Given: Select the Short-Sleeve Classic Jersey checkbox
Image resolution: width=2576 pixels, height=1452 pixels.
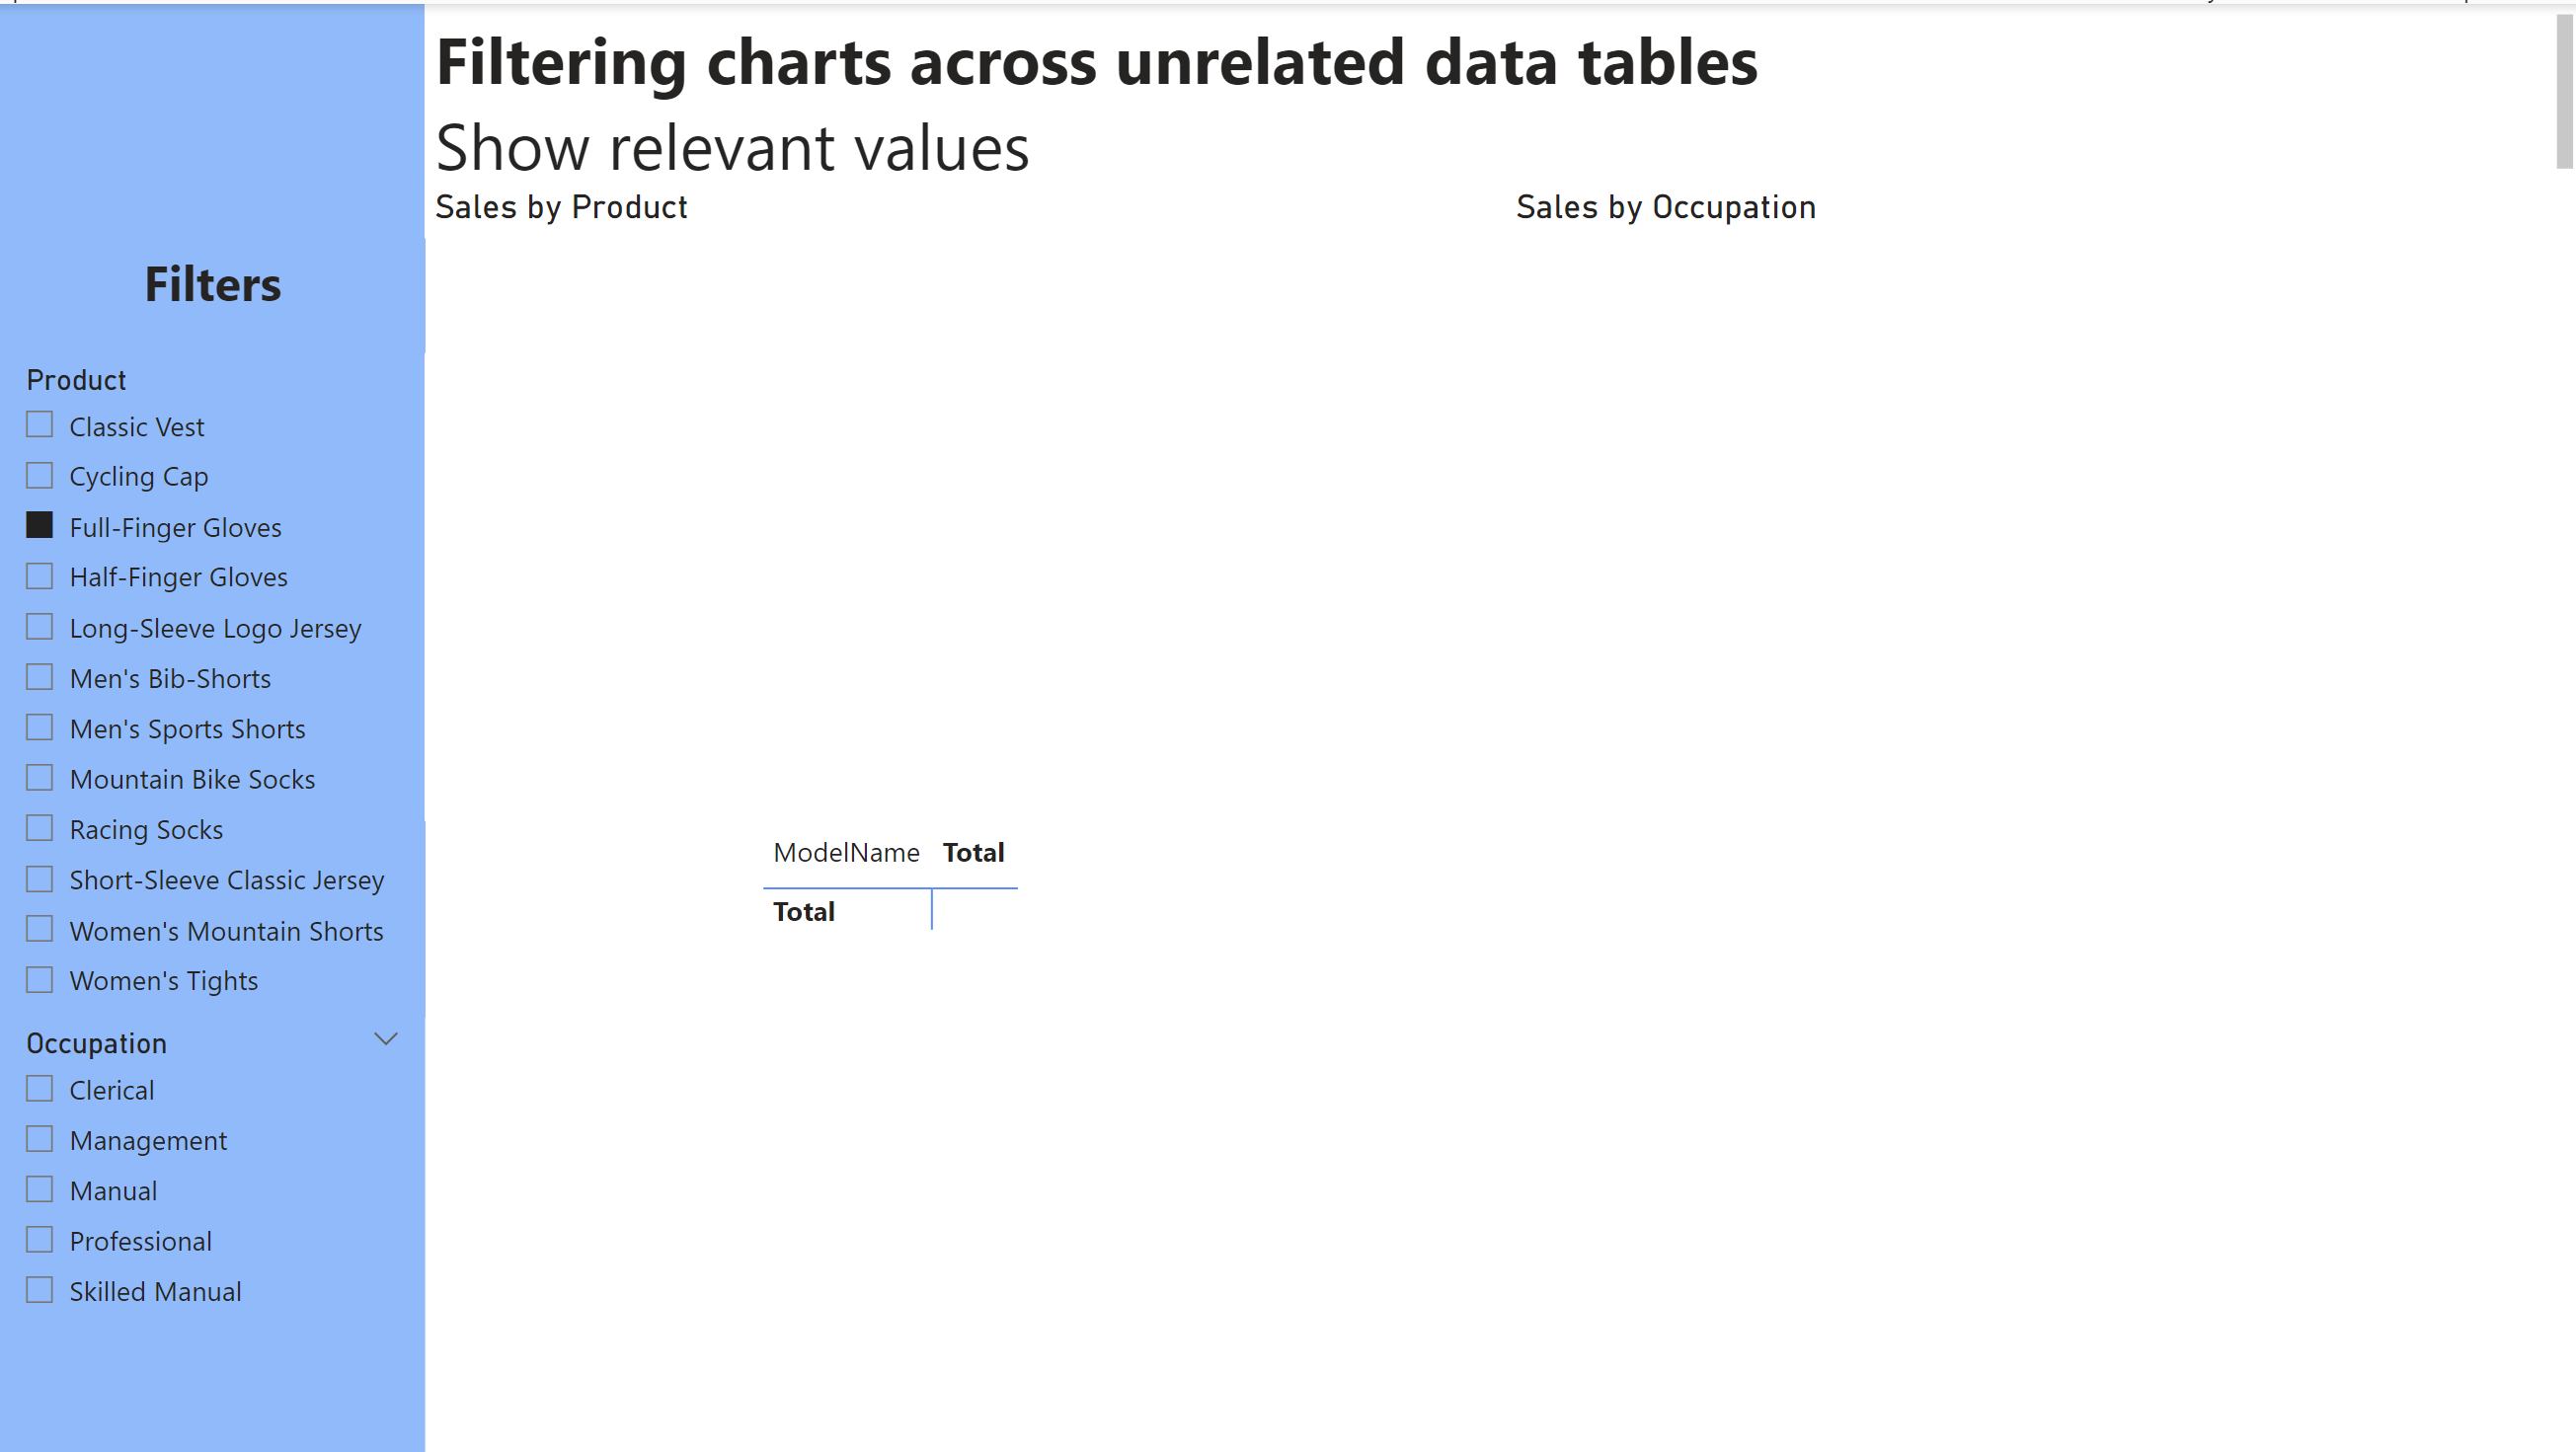Looking at the screenshot, I should coord(39,879).
